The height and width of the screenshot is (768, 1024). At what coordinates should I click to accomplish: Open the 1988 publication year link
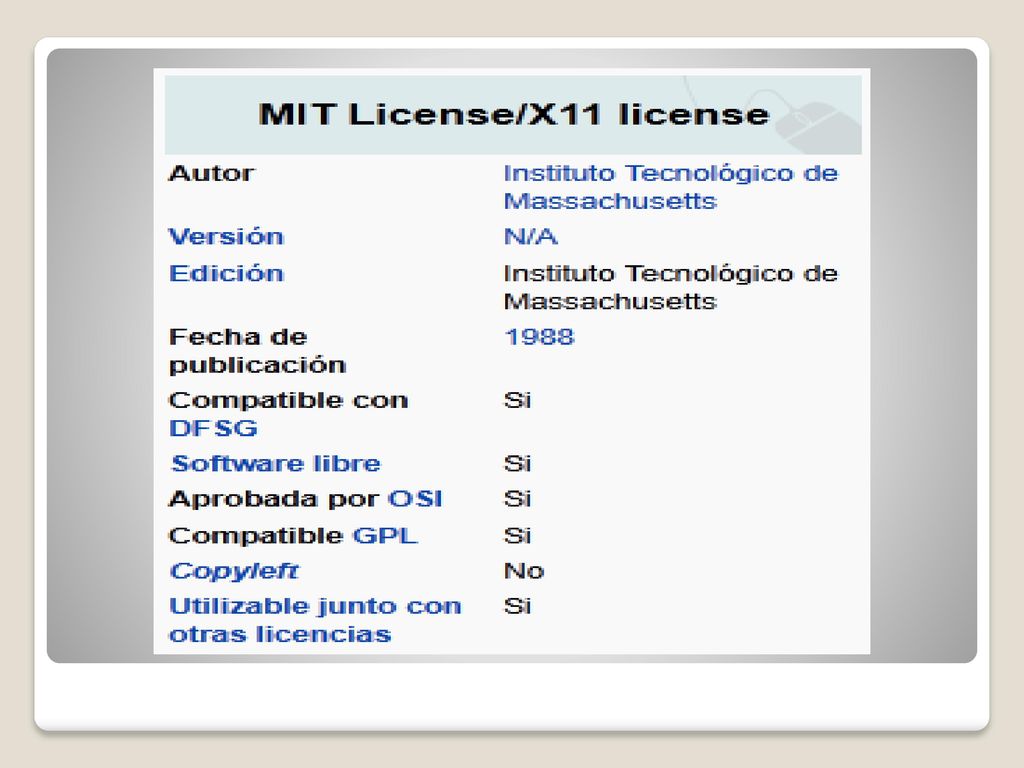point(539,336)
